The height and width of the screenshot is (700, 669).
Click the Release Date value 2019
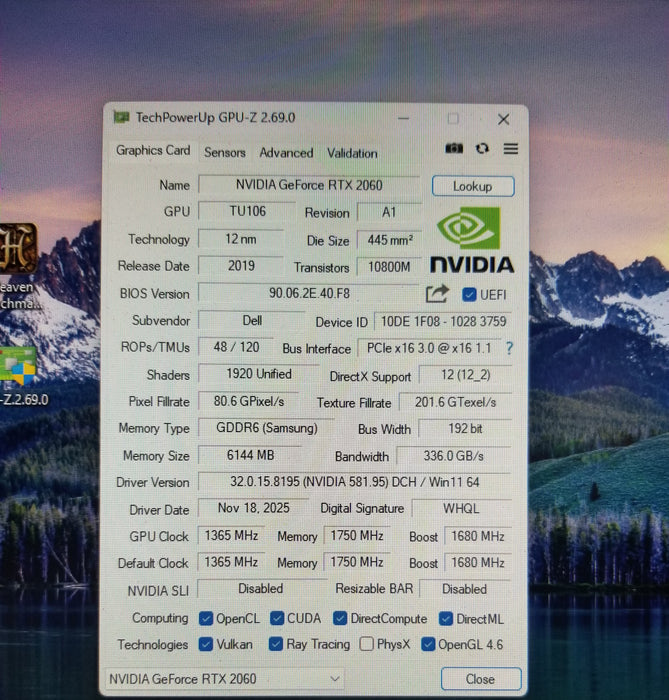coord(241,266)
